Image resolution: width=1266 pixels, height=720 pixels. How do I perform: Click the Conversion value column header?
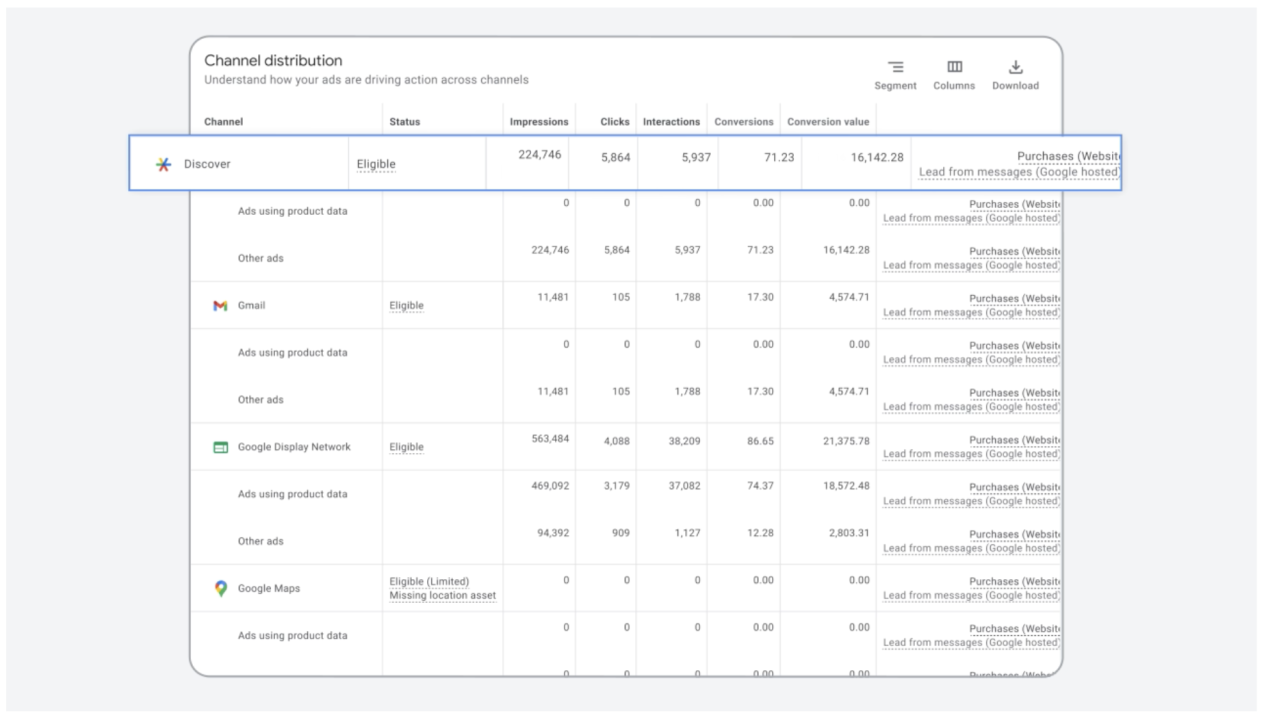click(828, 120)
